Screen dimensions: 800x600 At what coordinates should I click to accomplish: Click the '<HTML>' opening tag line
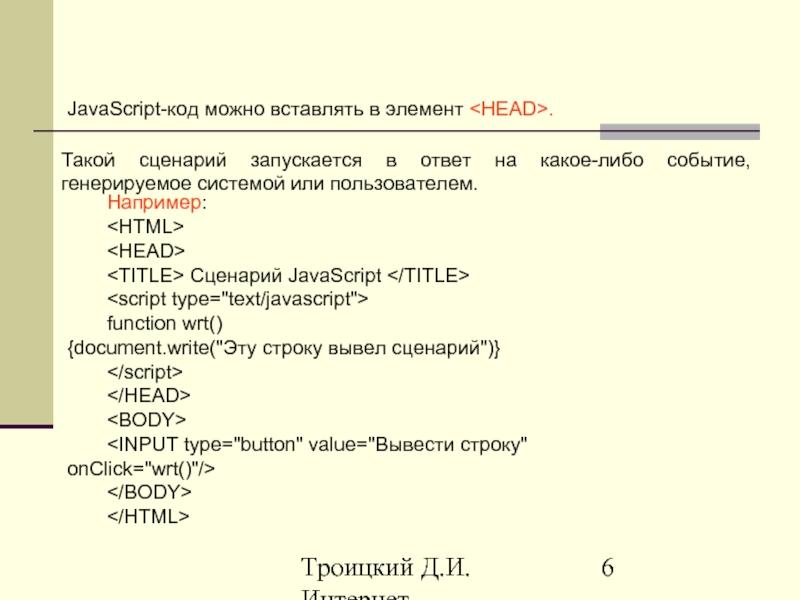[145, 227]
